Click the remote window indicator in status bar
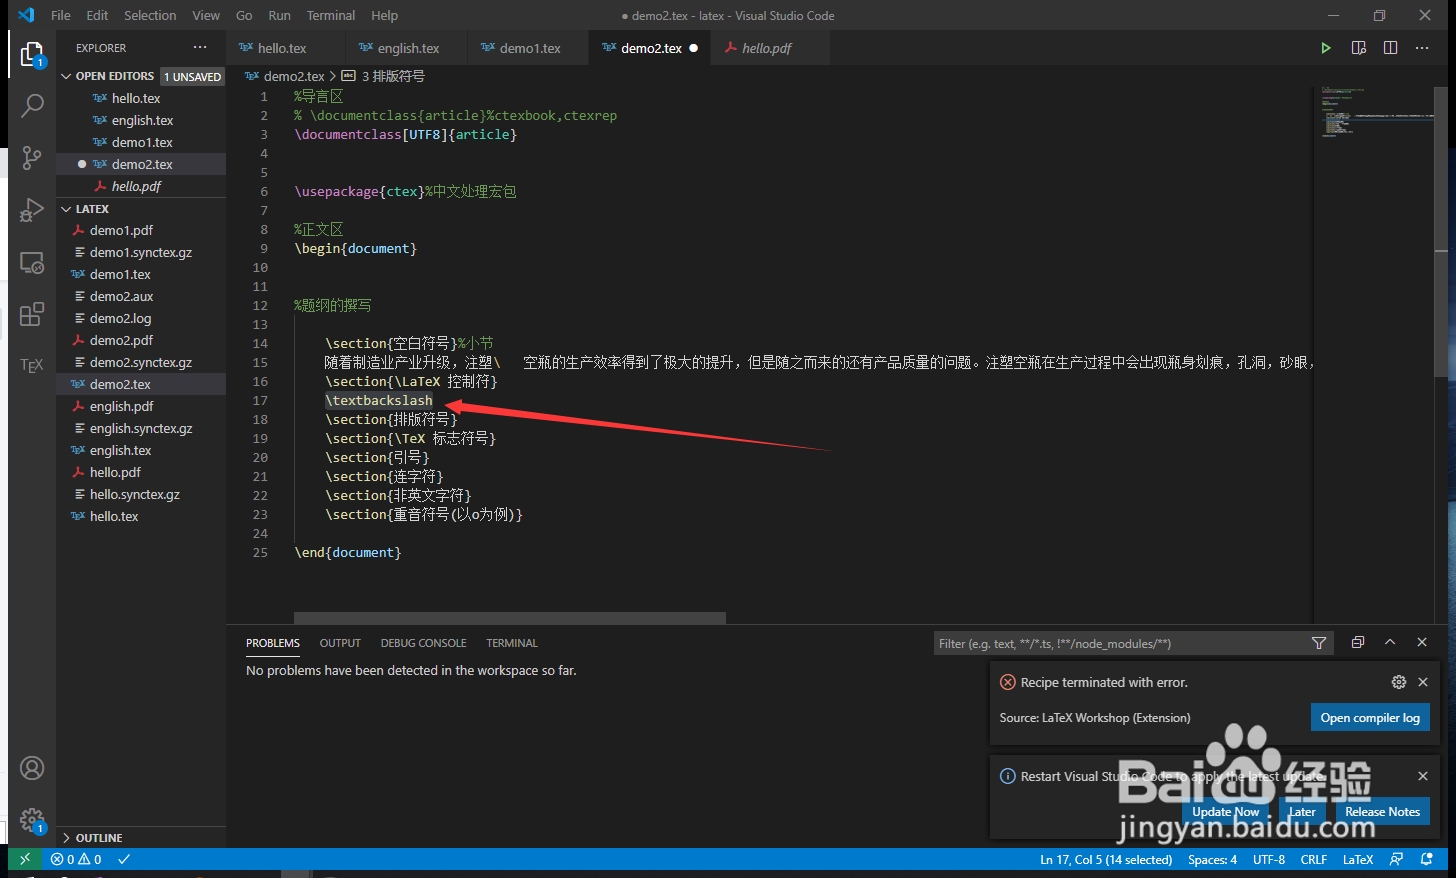 click(25, 859)
